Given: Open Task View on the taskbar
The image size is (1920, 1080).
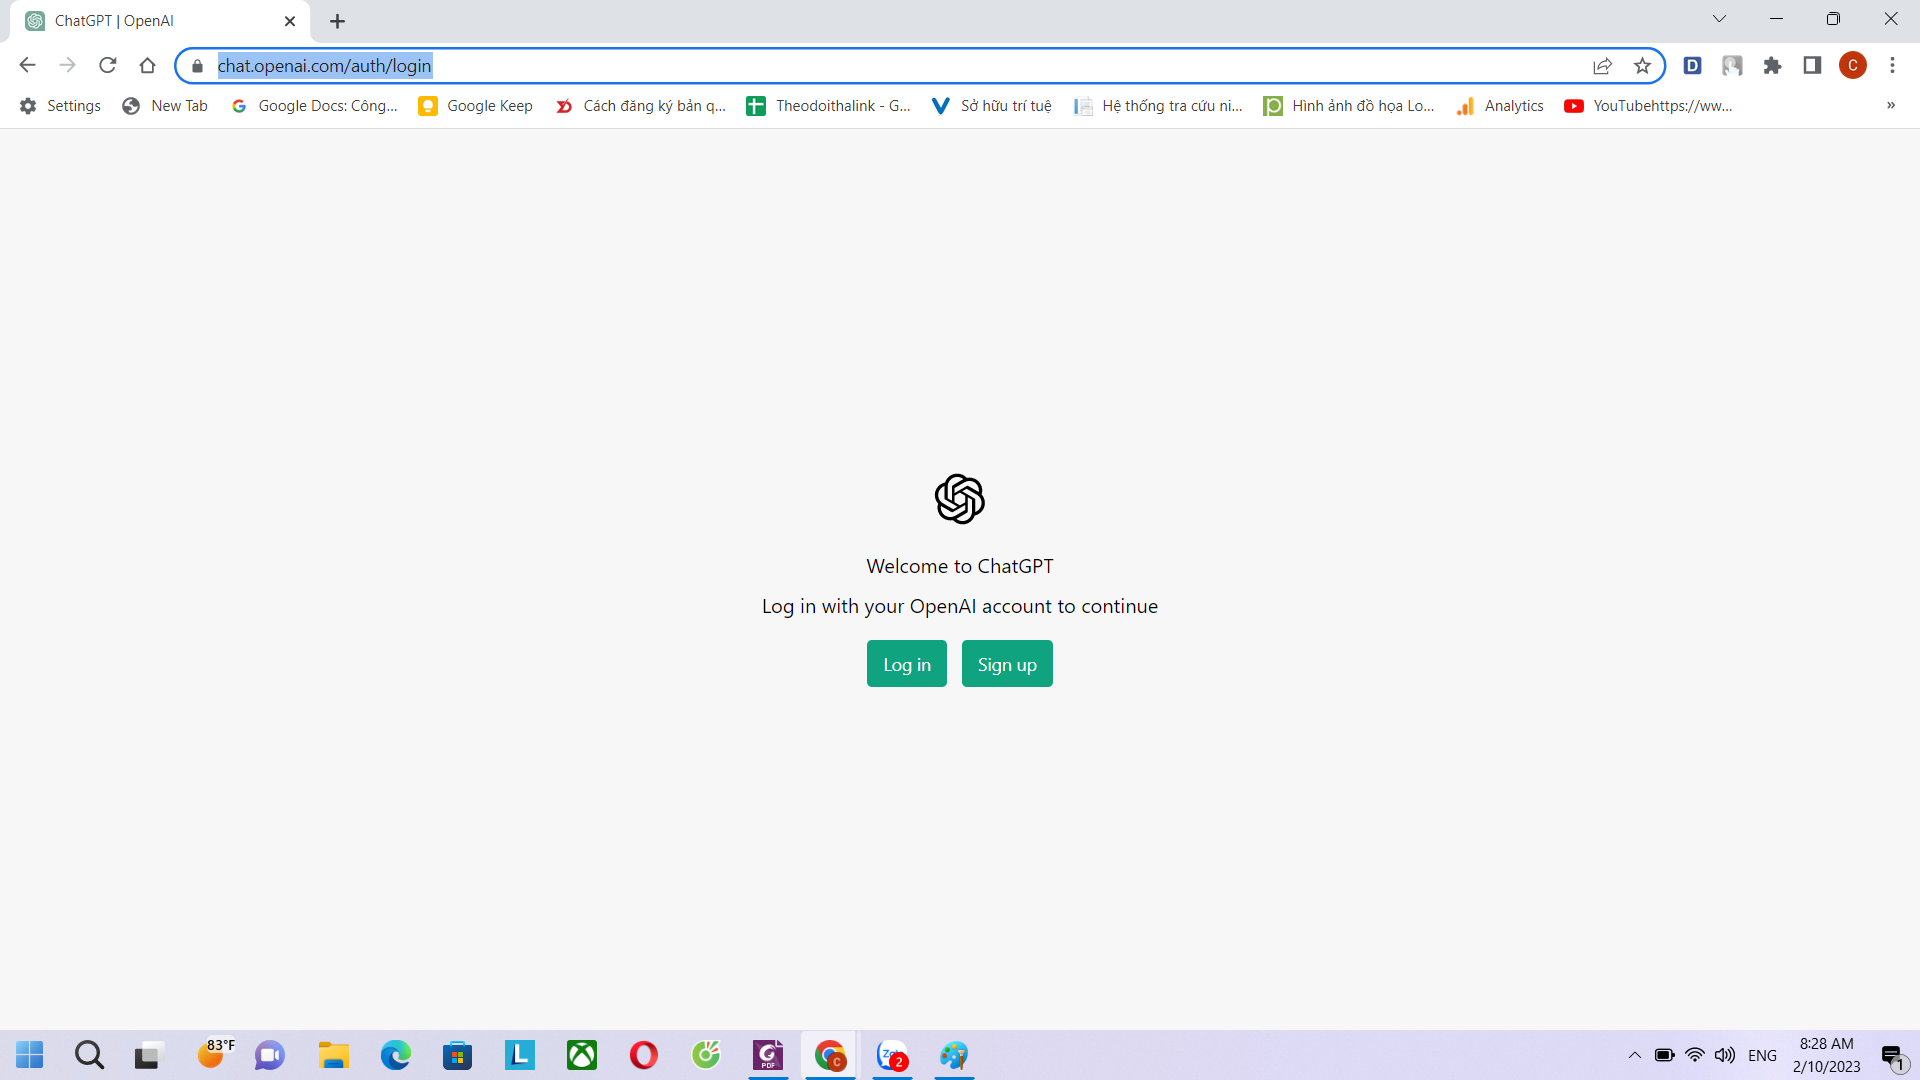Looking at the screenshot, I should 148,1055.
